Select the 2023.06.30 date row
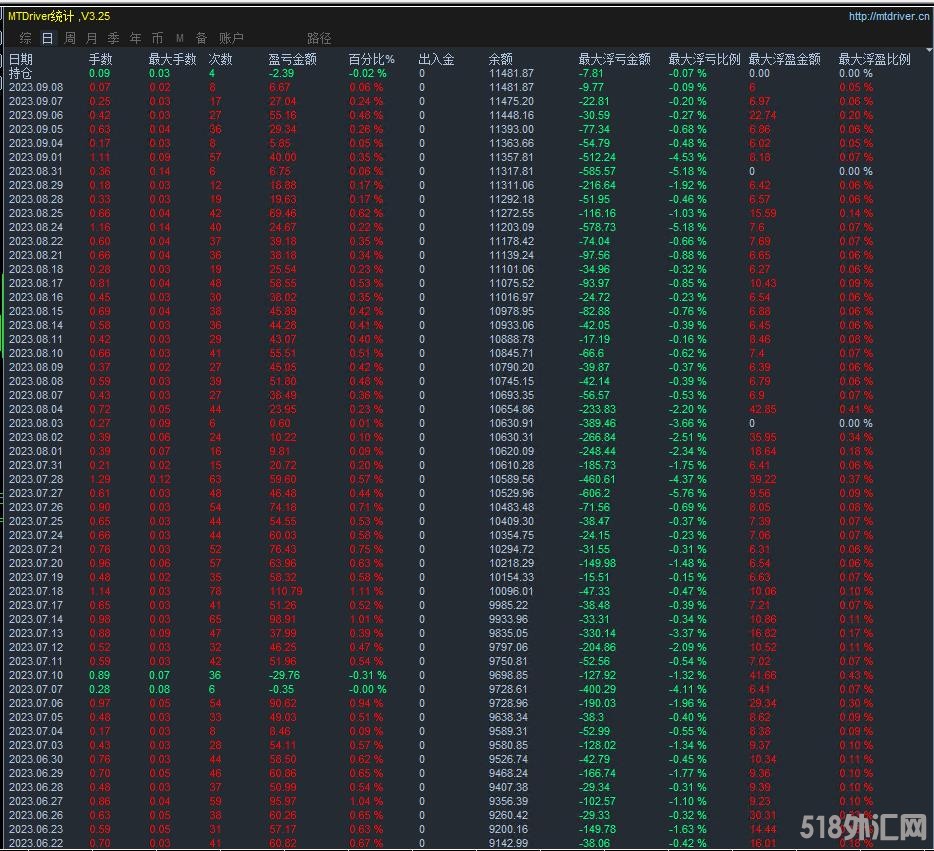 point(36,759)
